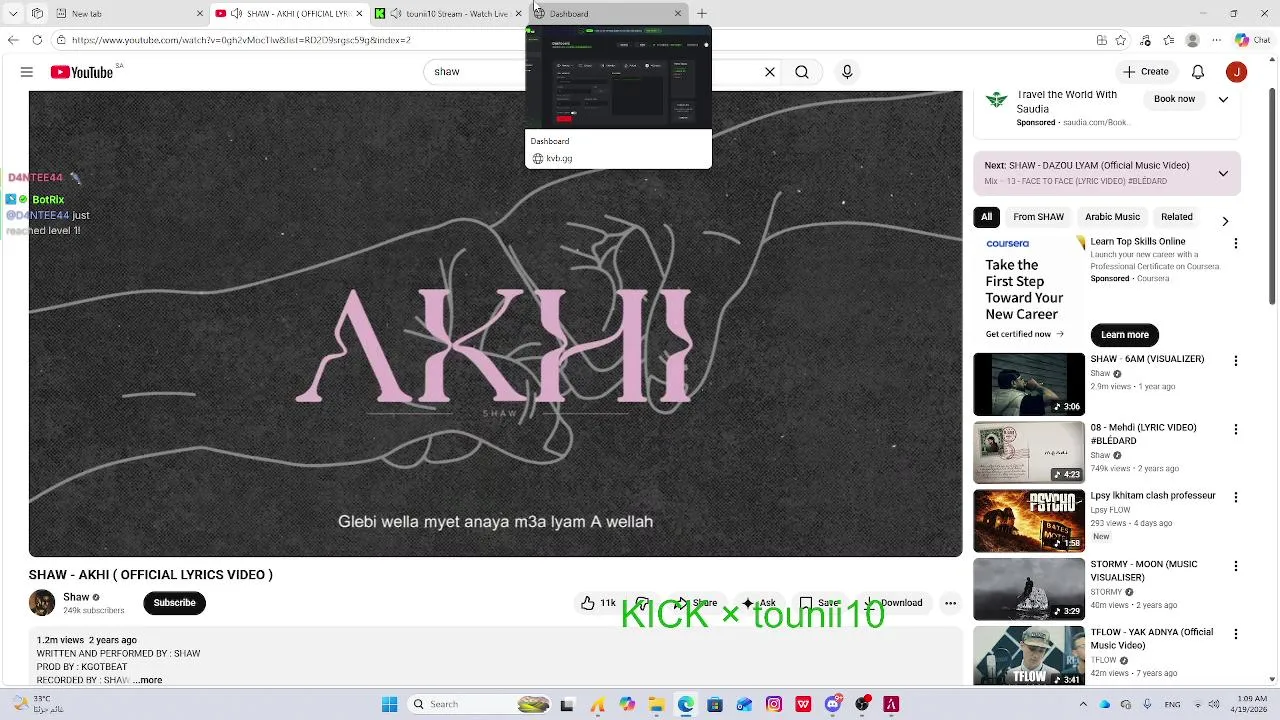
Task: Add page to favorites star
Action: [x=1121, y=40]
